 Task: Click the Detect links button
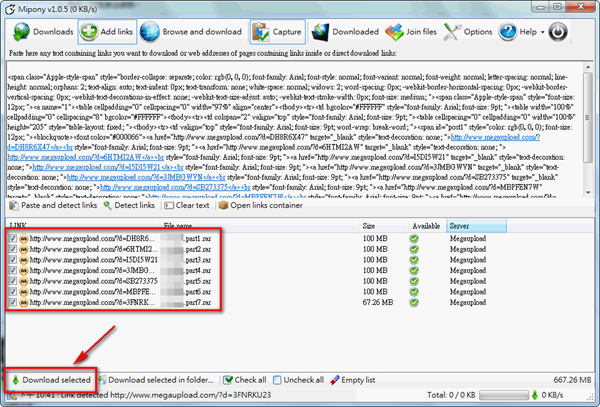click(x=129, y=205)
